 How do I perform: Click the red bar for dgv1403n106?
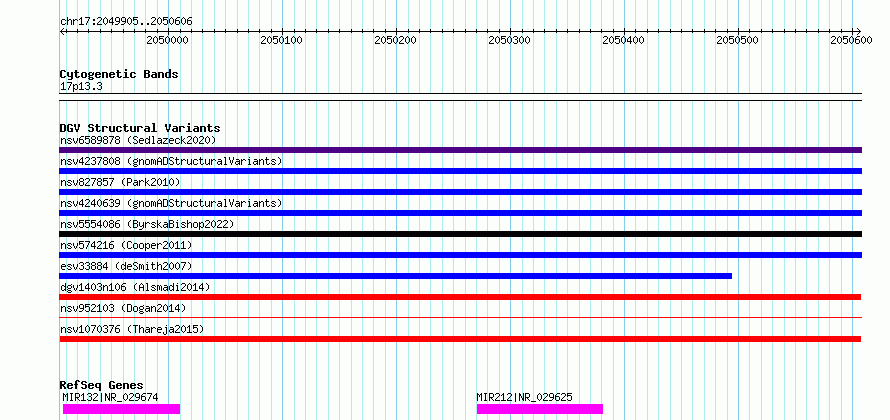click(x=460, y=297)
